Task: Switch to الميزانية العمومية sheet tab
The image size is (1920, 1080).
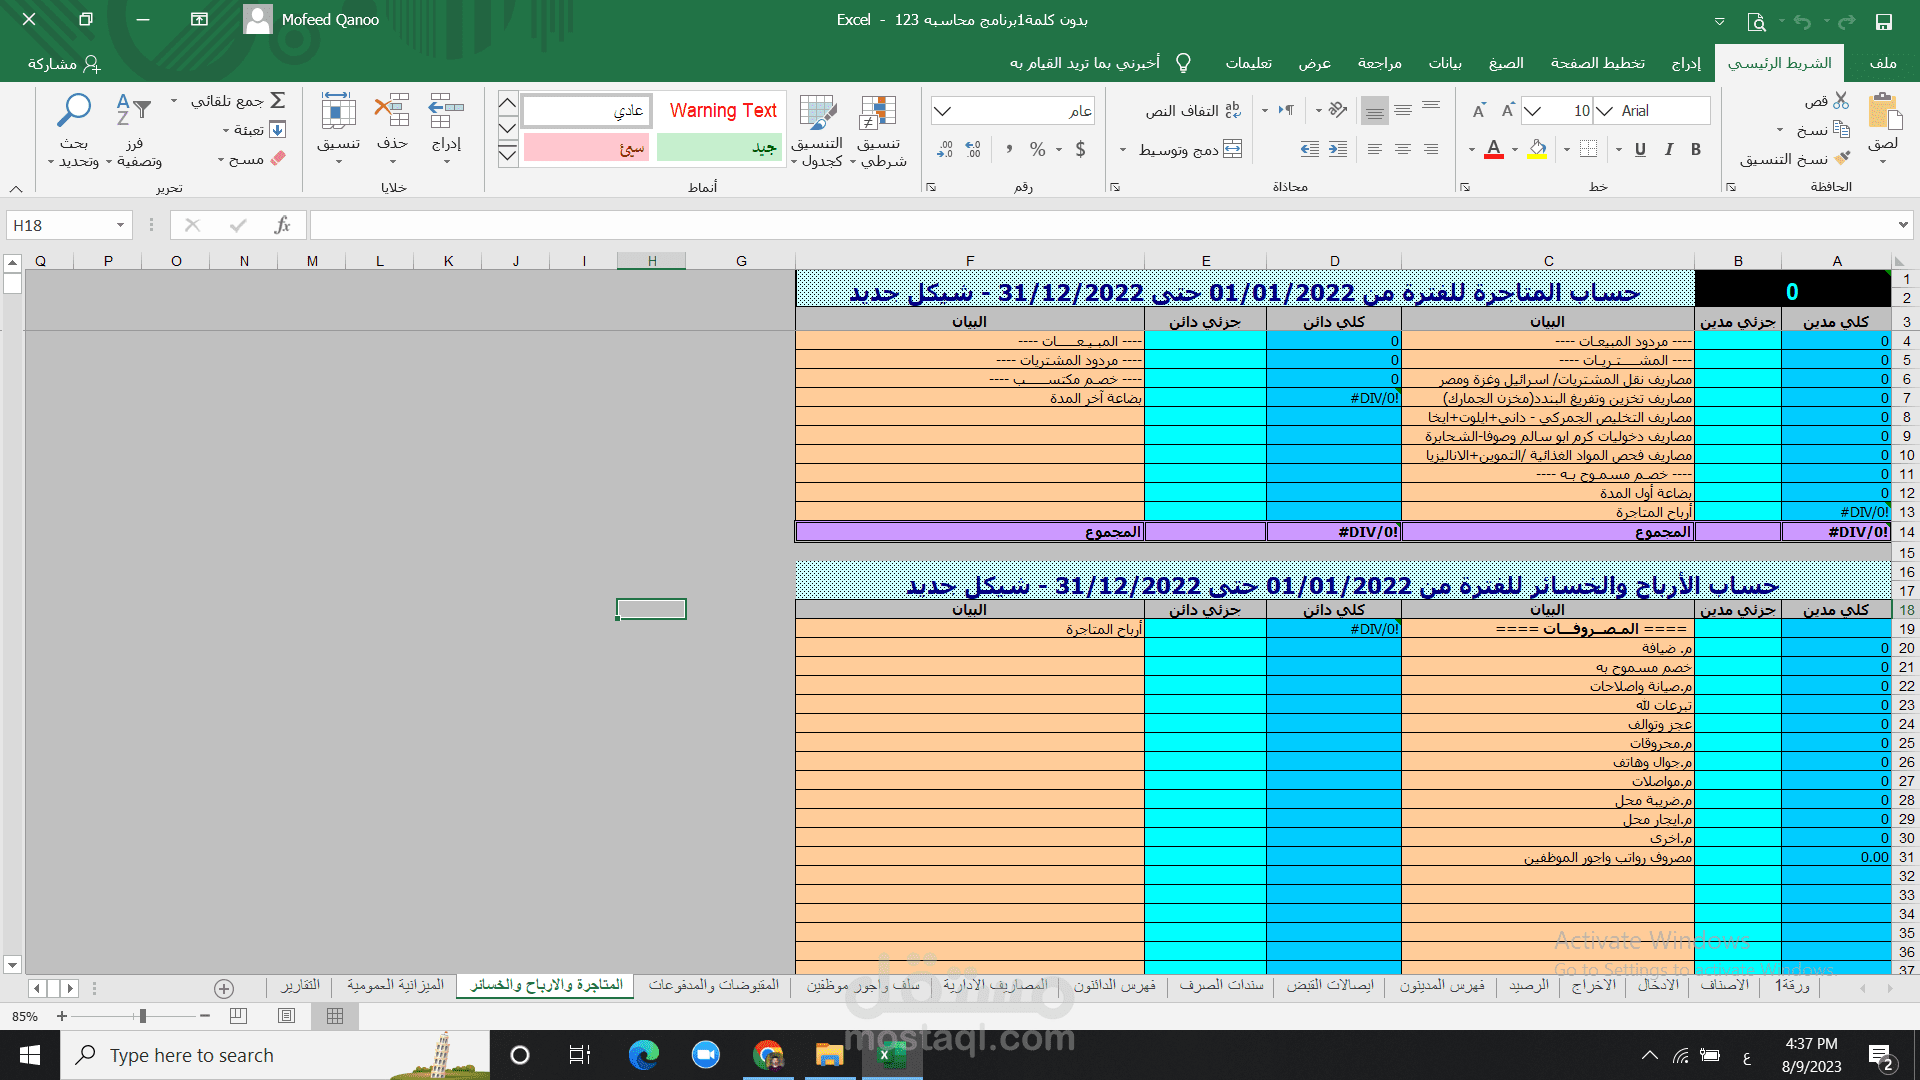Action: pos(395,986)
